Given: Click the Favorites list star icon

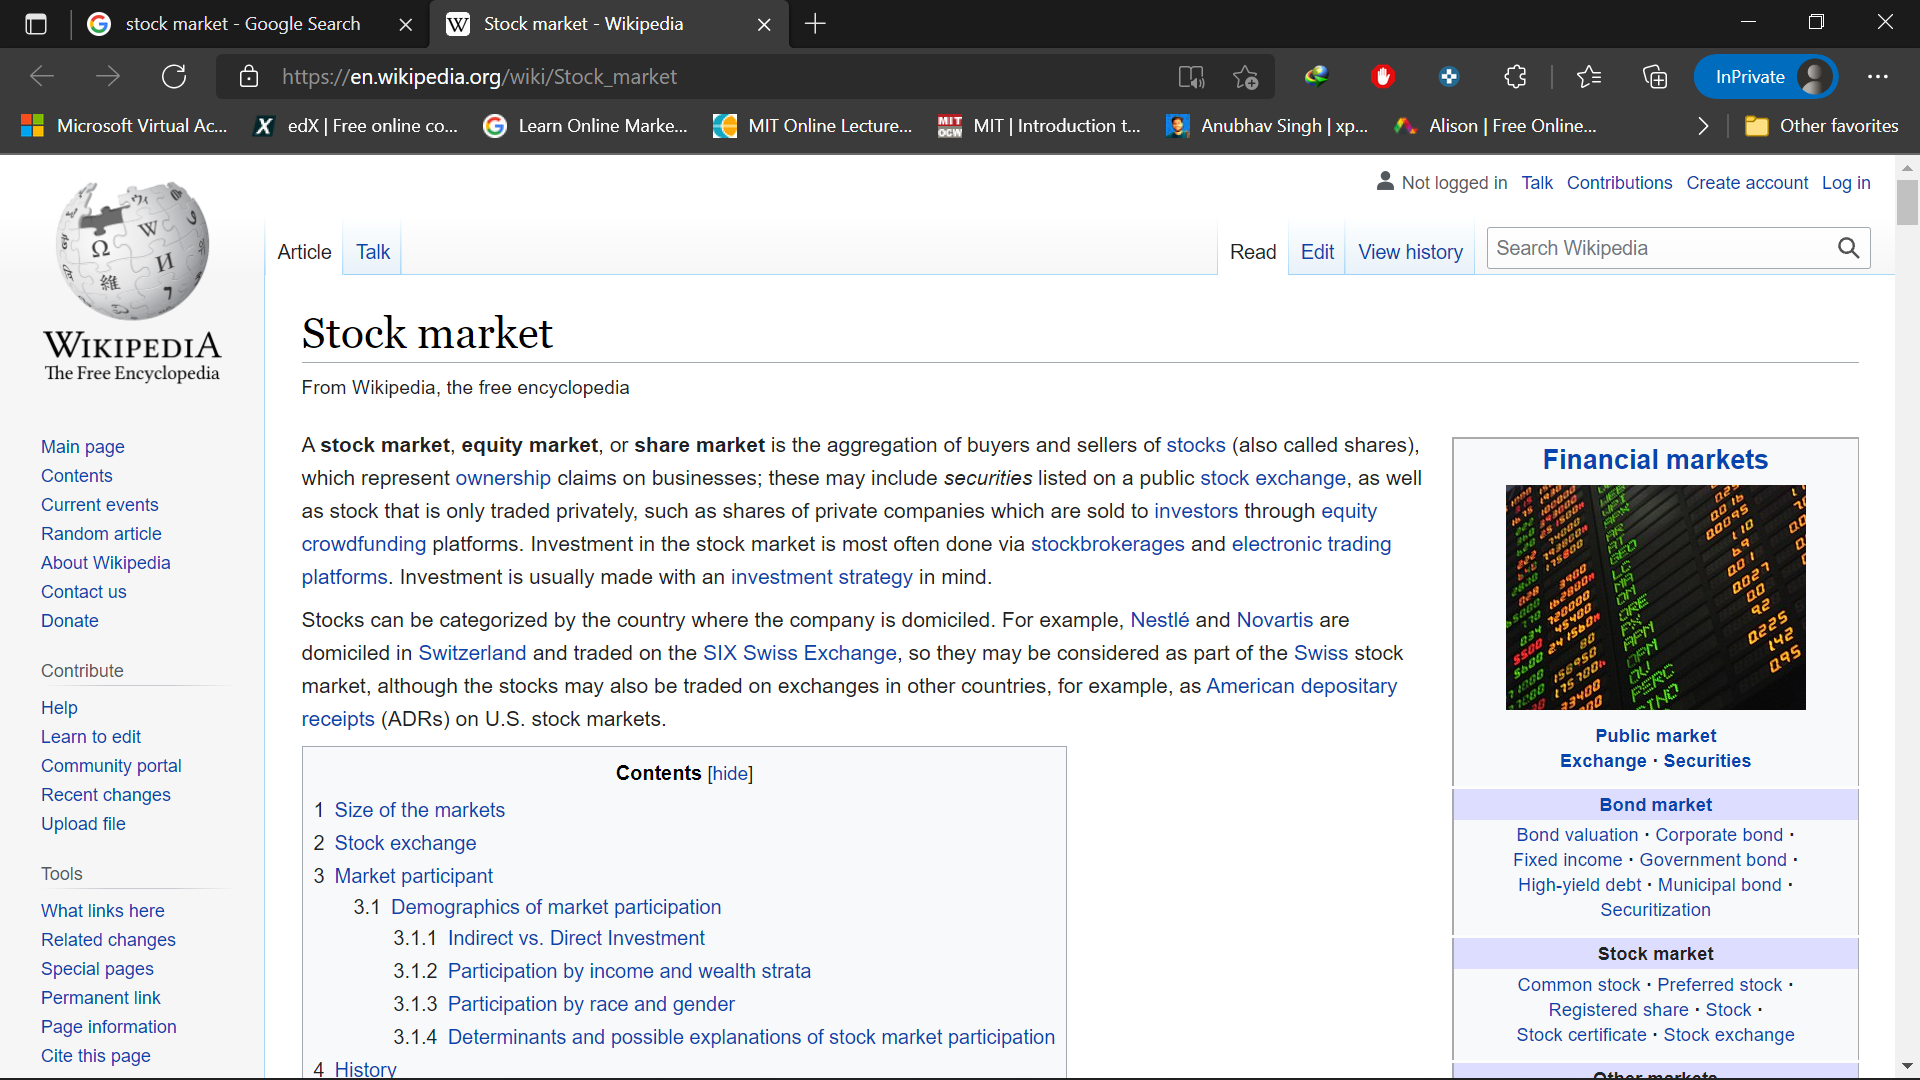Looking at the screenshot, I should point(1590,76).
